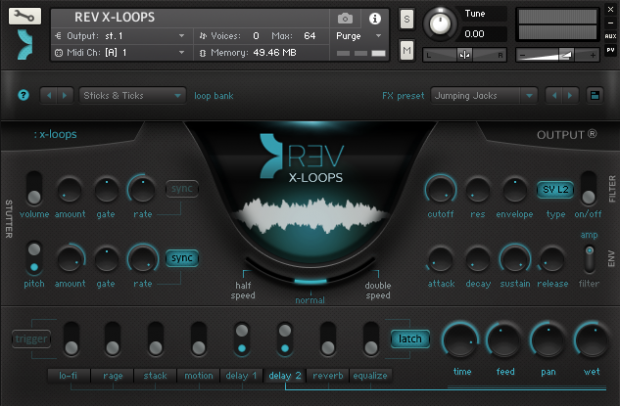Click the latch button
Viewport: 620px width, 406px height.
410,339
